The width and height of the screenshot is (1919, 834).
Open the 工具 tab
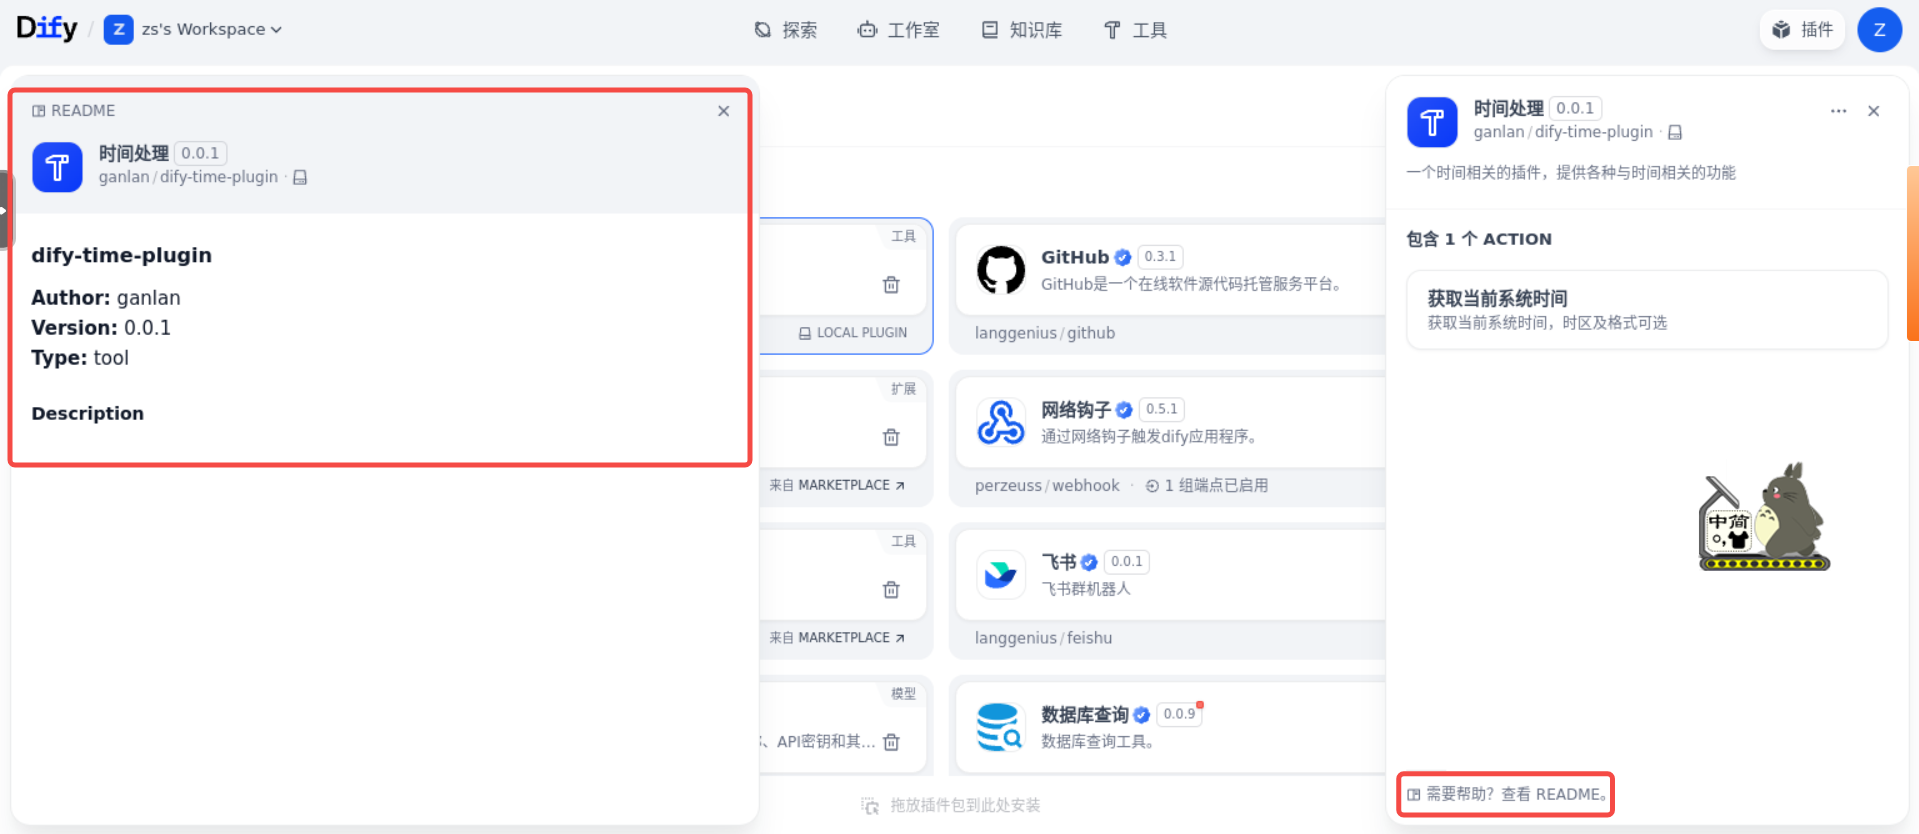(1135, 30)
